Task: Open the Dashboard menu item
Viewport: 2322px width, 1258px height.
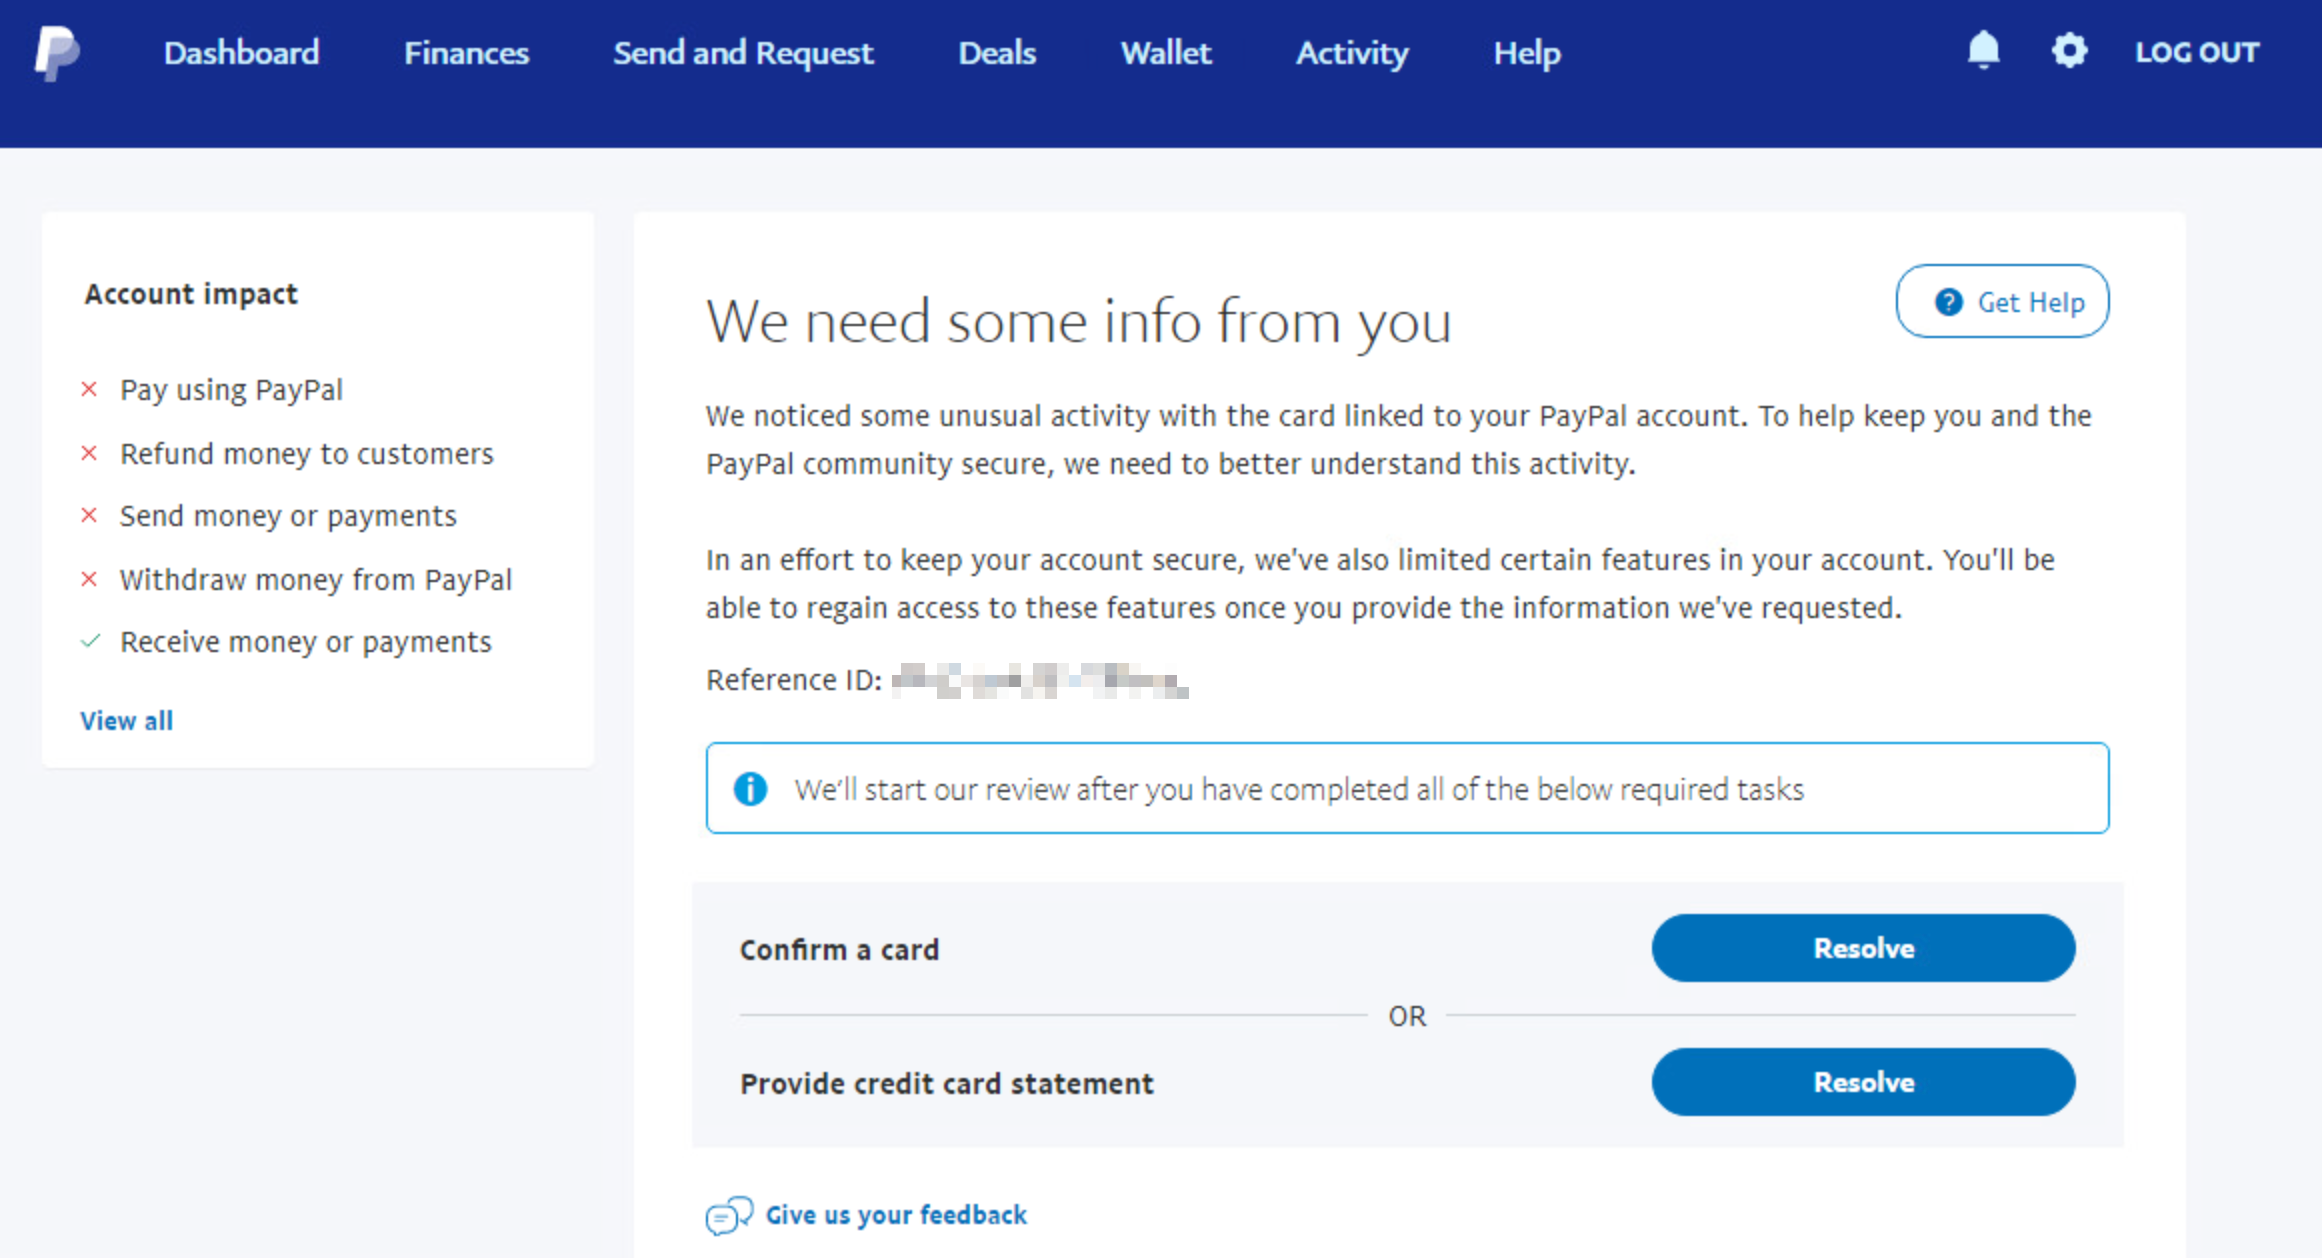Action: (x=241, y=53)
